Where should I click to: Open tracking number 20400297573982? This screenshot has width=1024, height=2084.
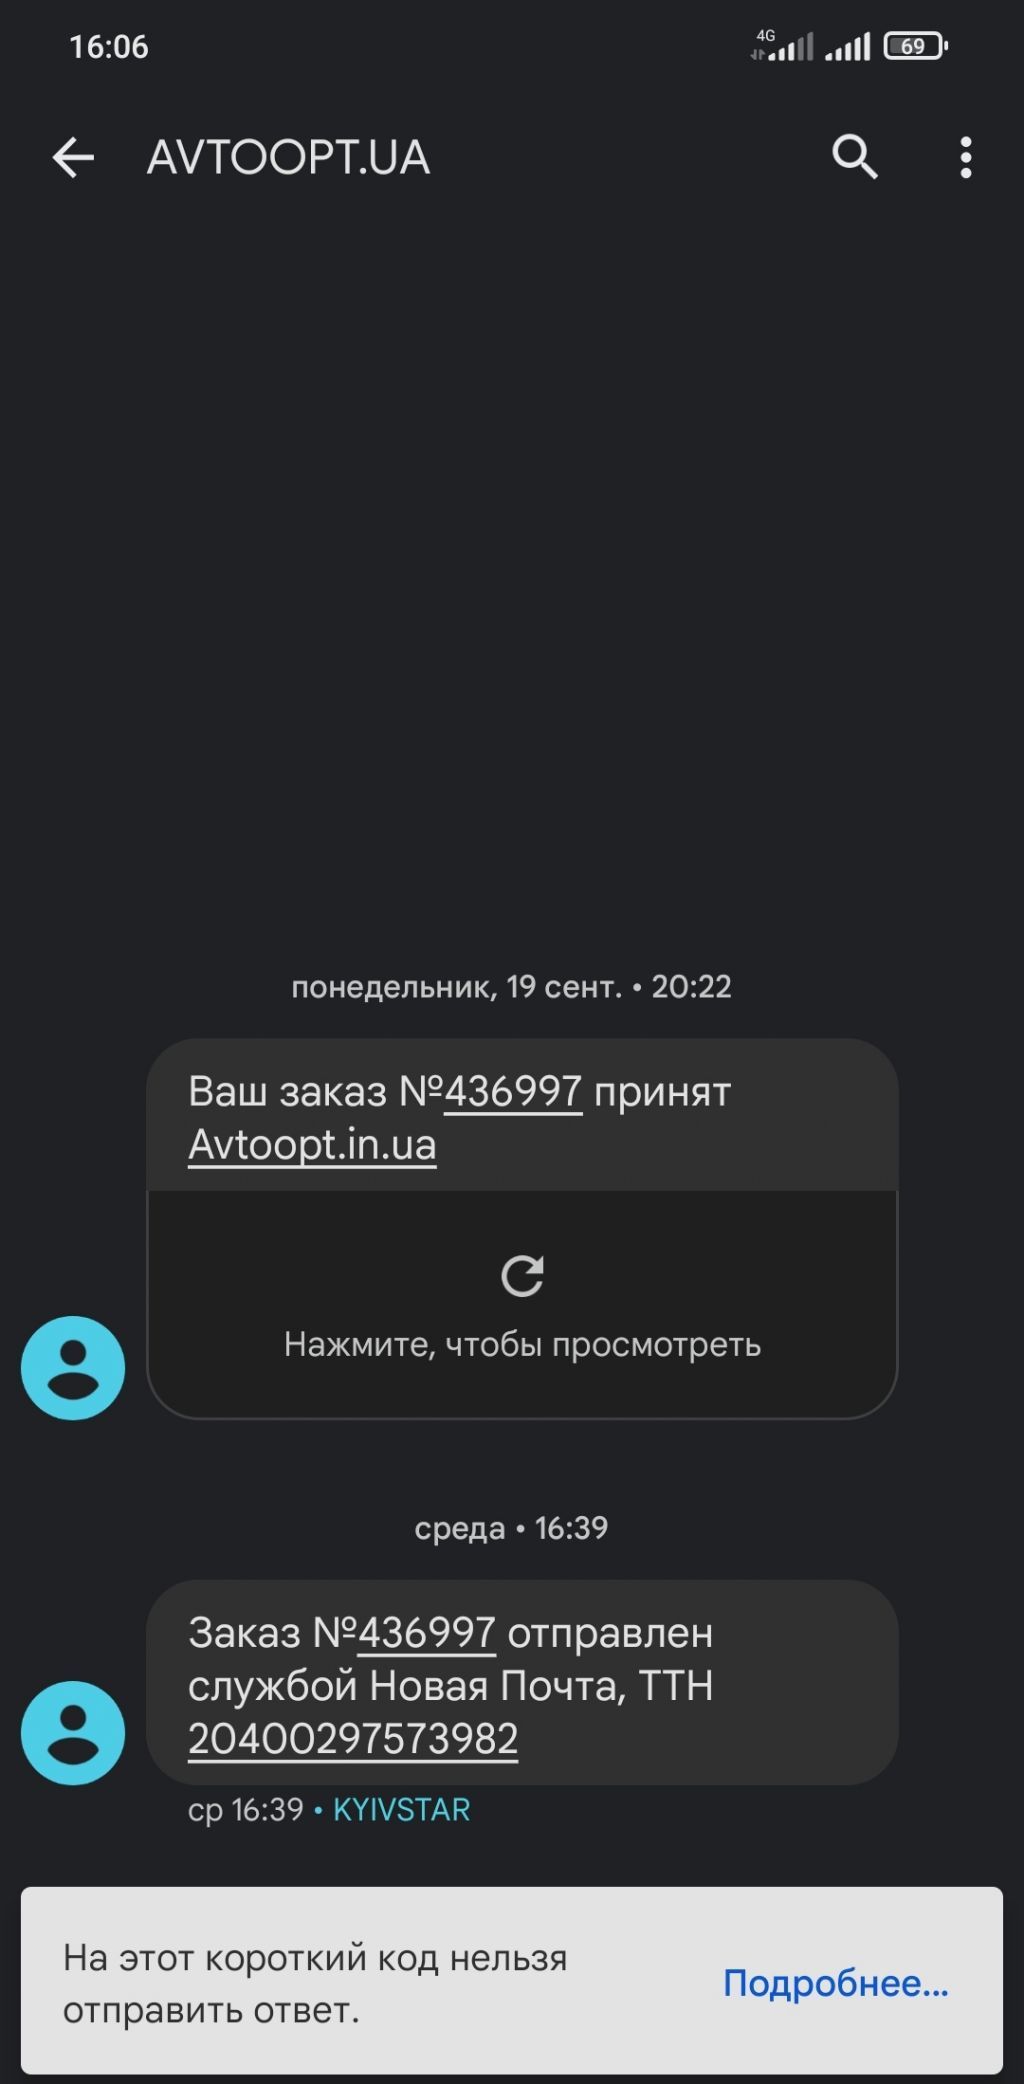353,1738
